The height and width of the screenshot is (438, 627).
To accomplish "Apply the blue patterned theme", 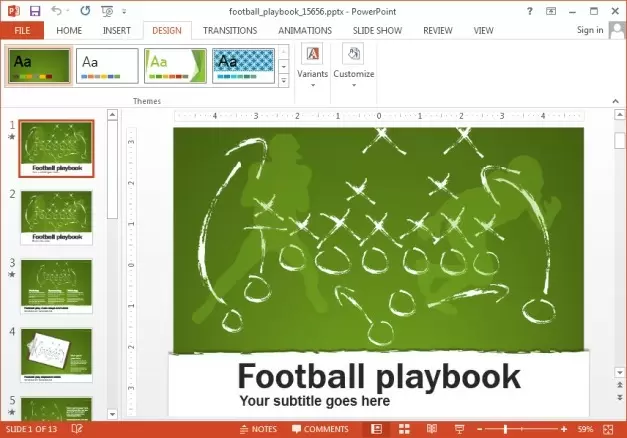I will click(243, 64).
